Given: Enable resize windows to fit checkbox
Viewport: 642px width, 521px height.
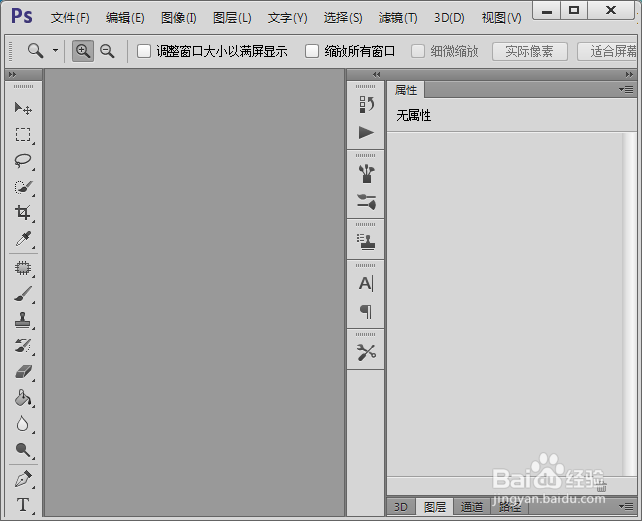Looking at the screenshot, I should pos(144,51).
